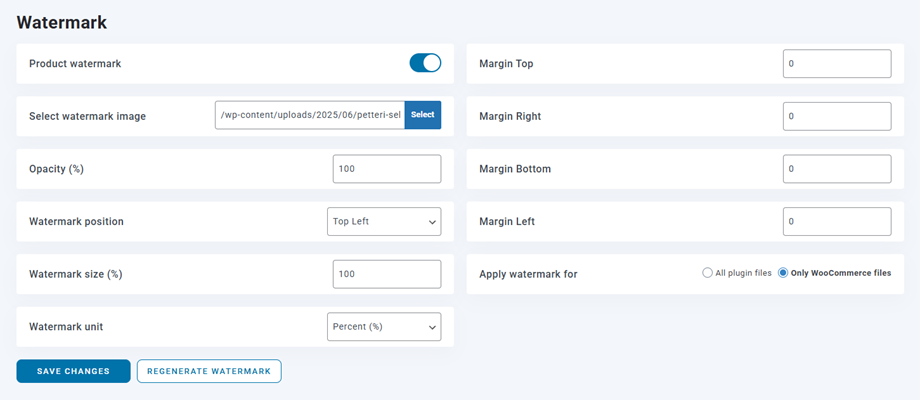The width and height of the screenshot is (920, 400).
Task: Focus the Margin Bottom input field
Action: coord(836,169)
